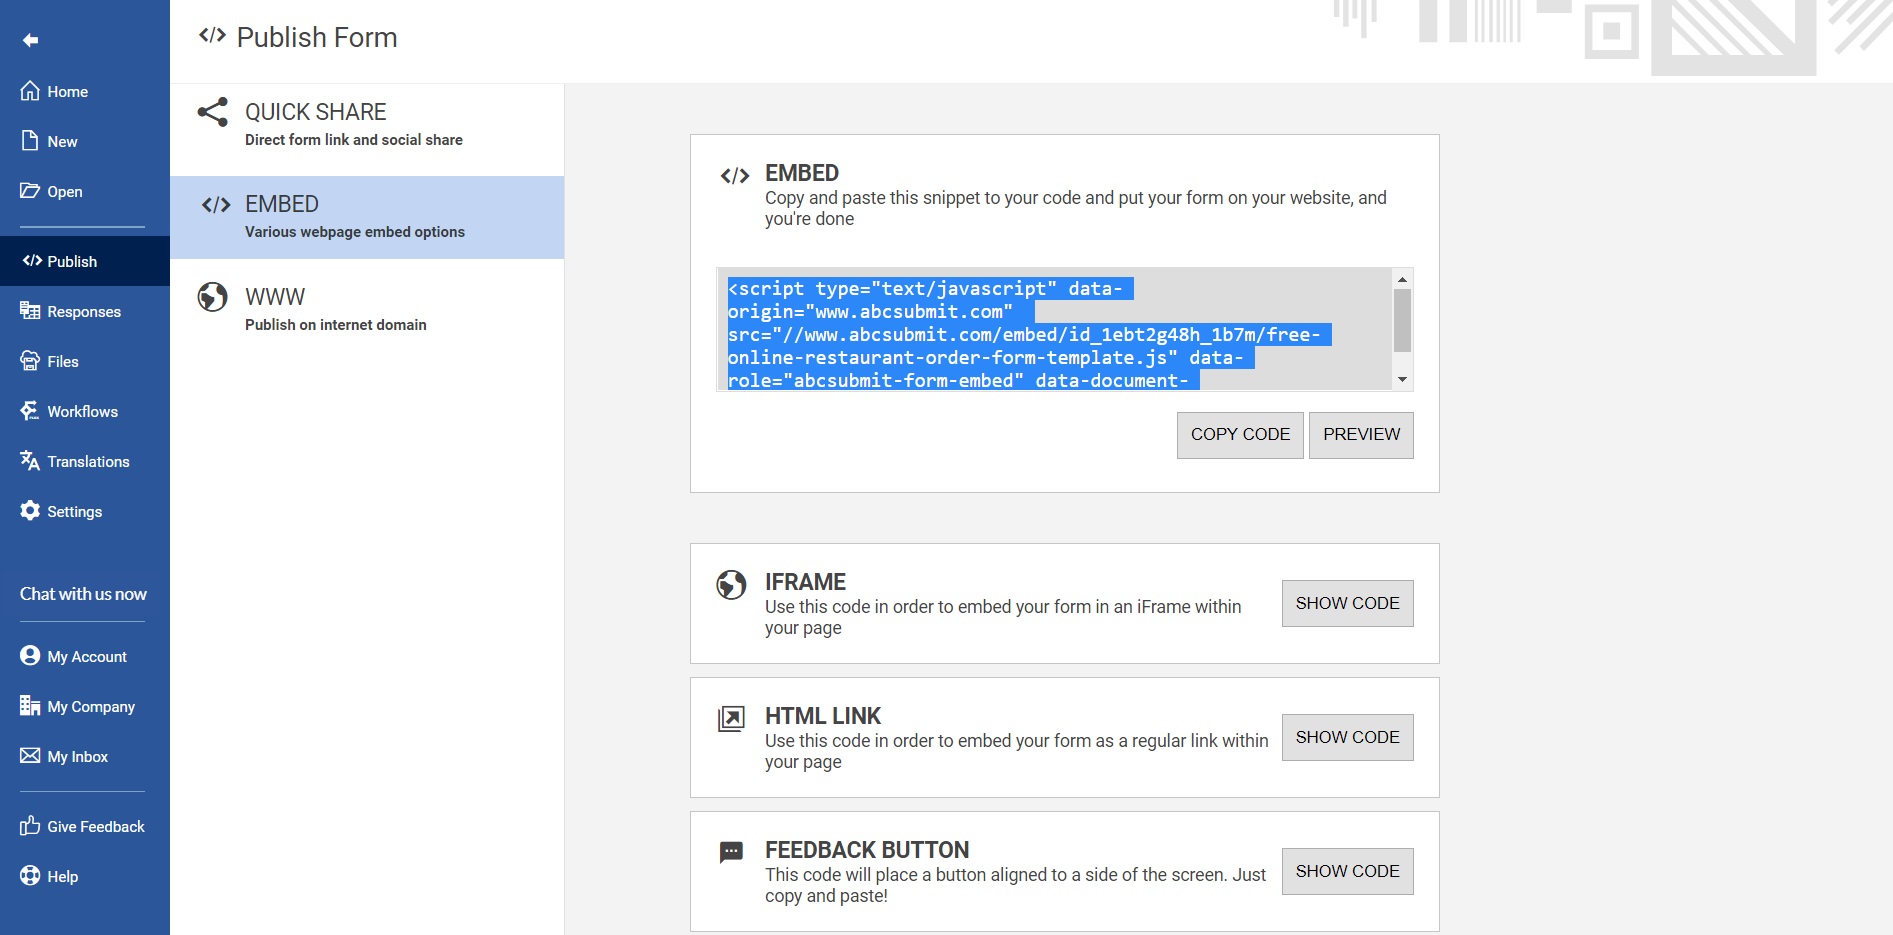Select the QUICK SHARE publish option

367,124
